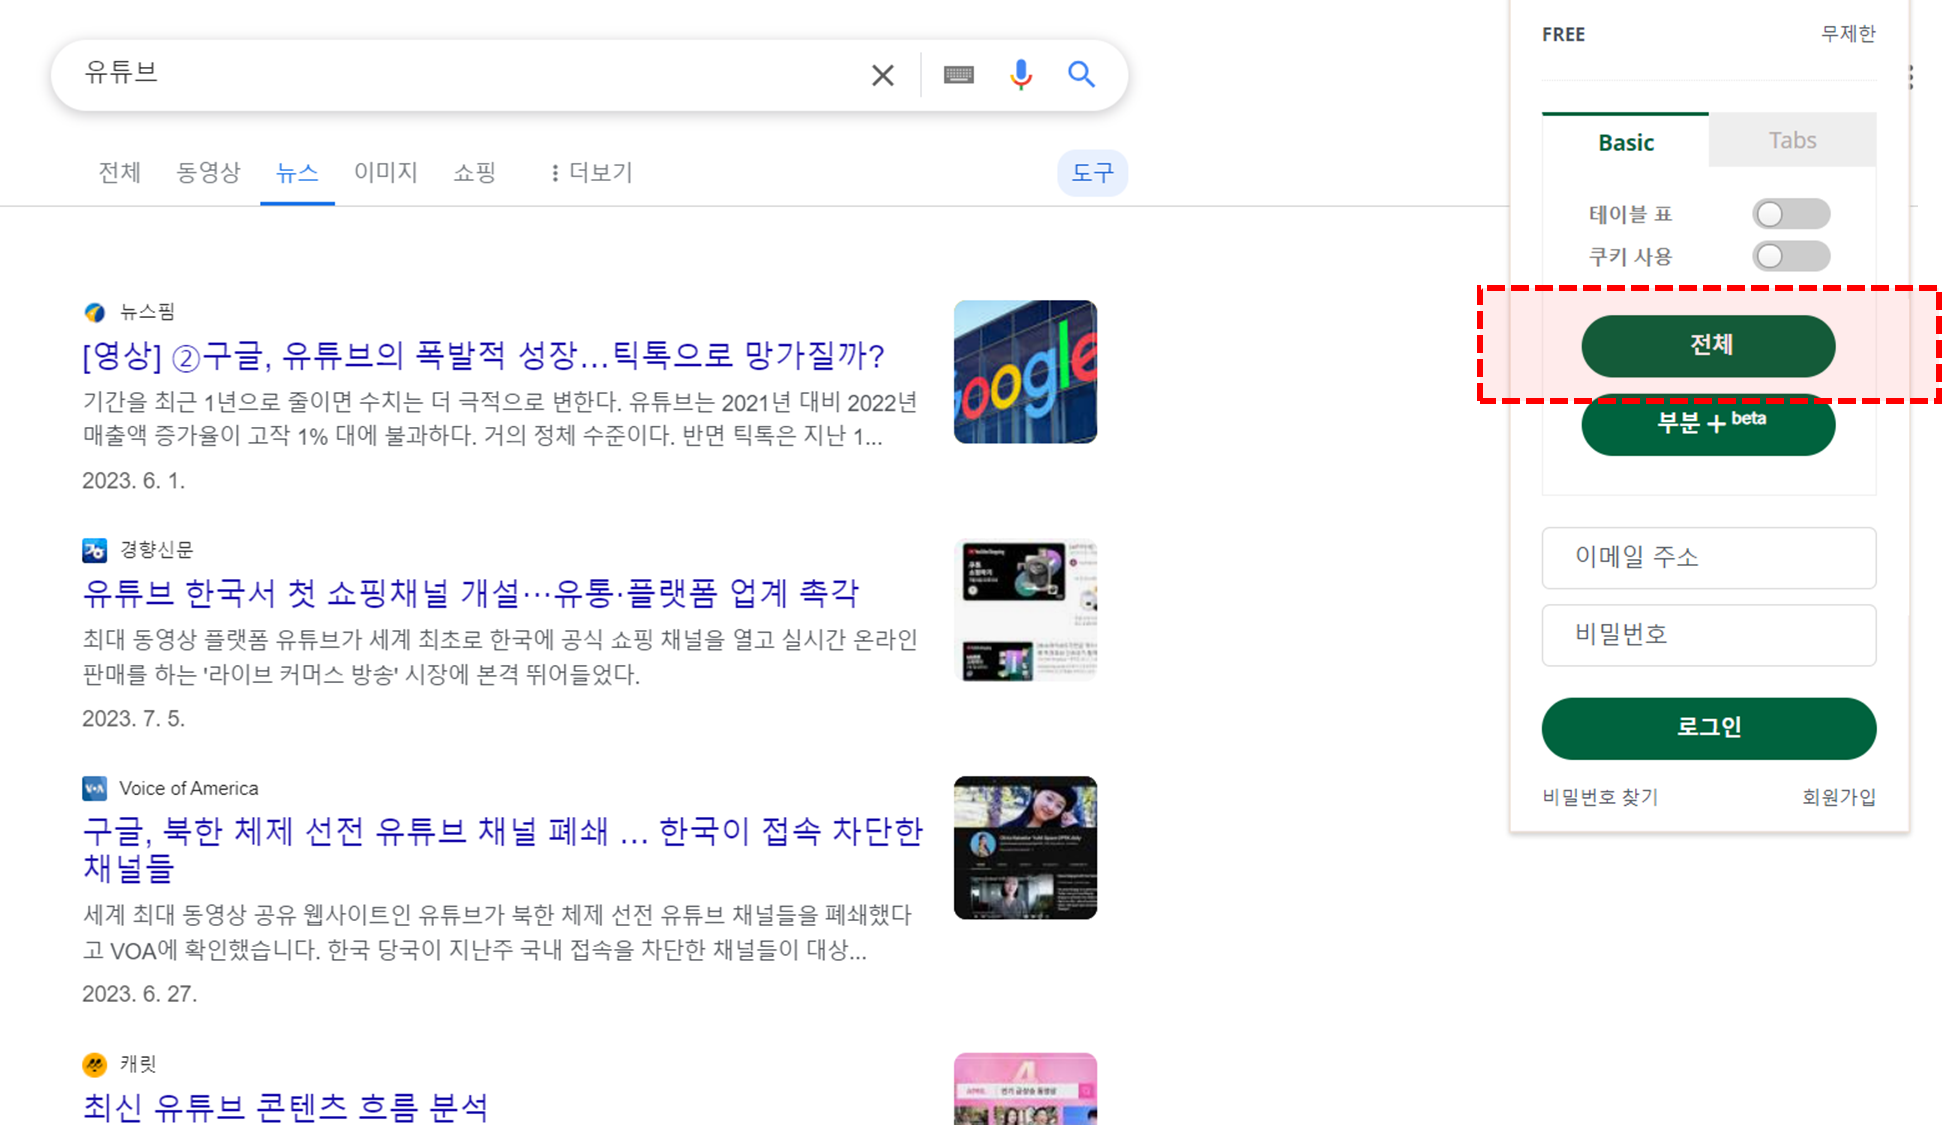The width and height of the screenshot is (1942, 1125).
Task: Enable the 쿠키 사용 switch
Action: pyautogui.click(x=1791, y=256)
